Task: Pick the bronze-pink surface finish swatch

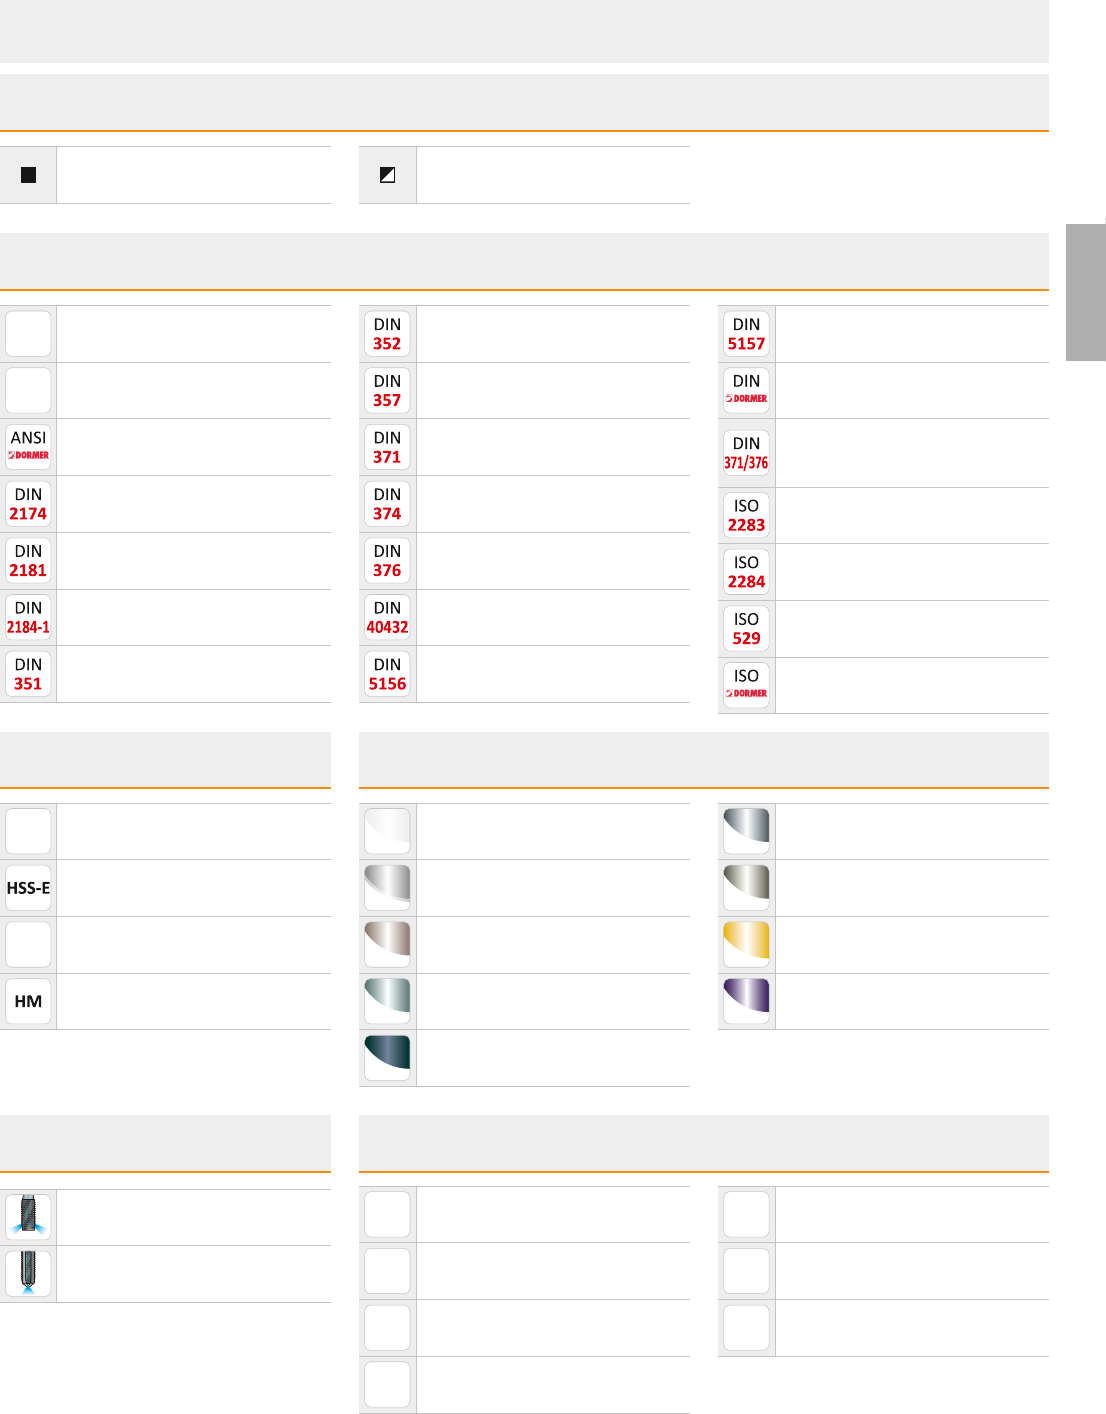Action: (387, 945)
